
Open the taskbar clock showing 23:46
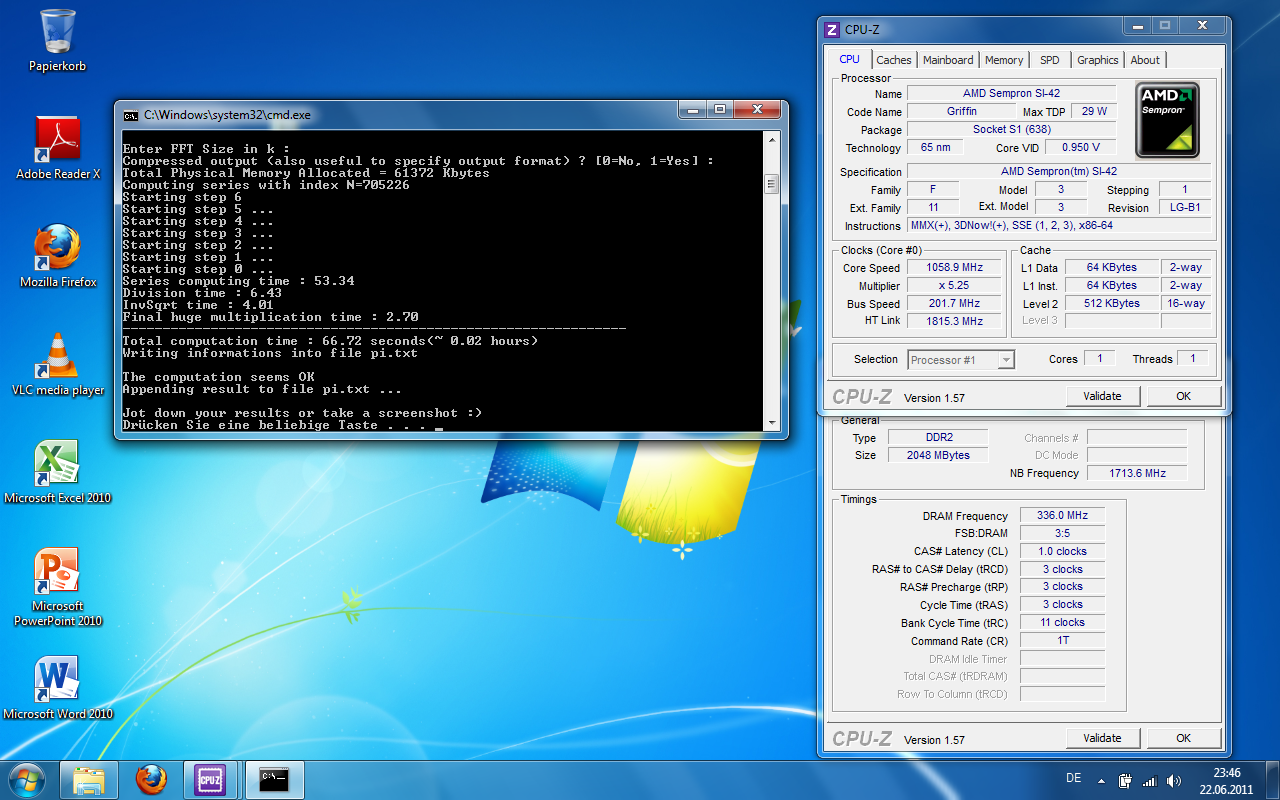point(1226,780)
